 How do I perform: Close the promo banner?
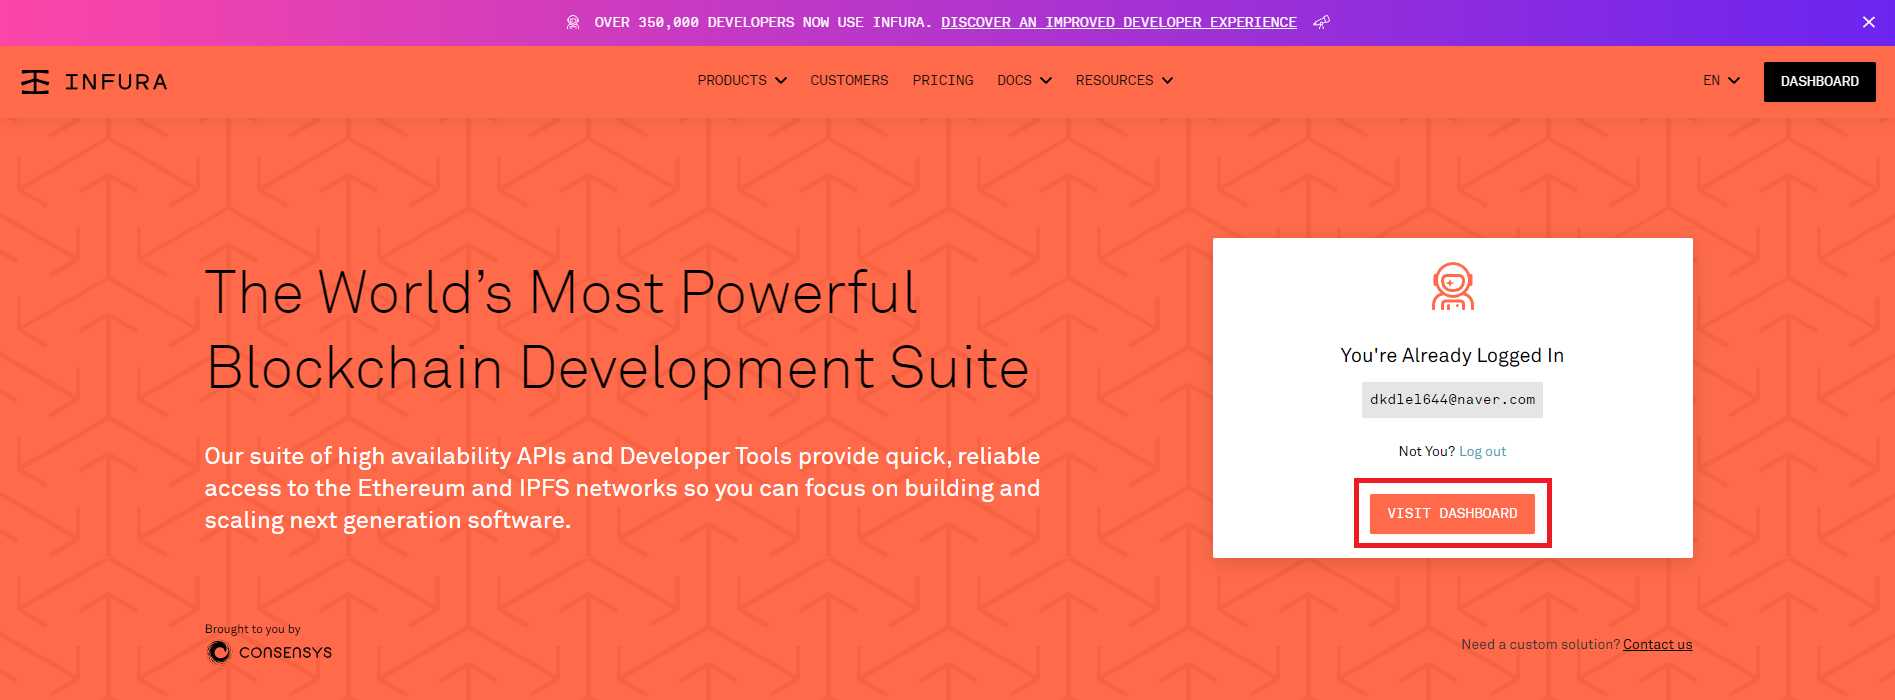(1868, 22)
